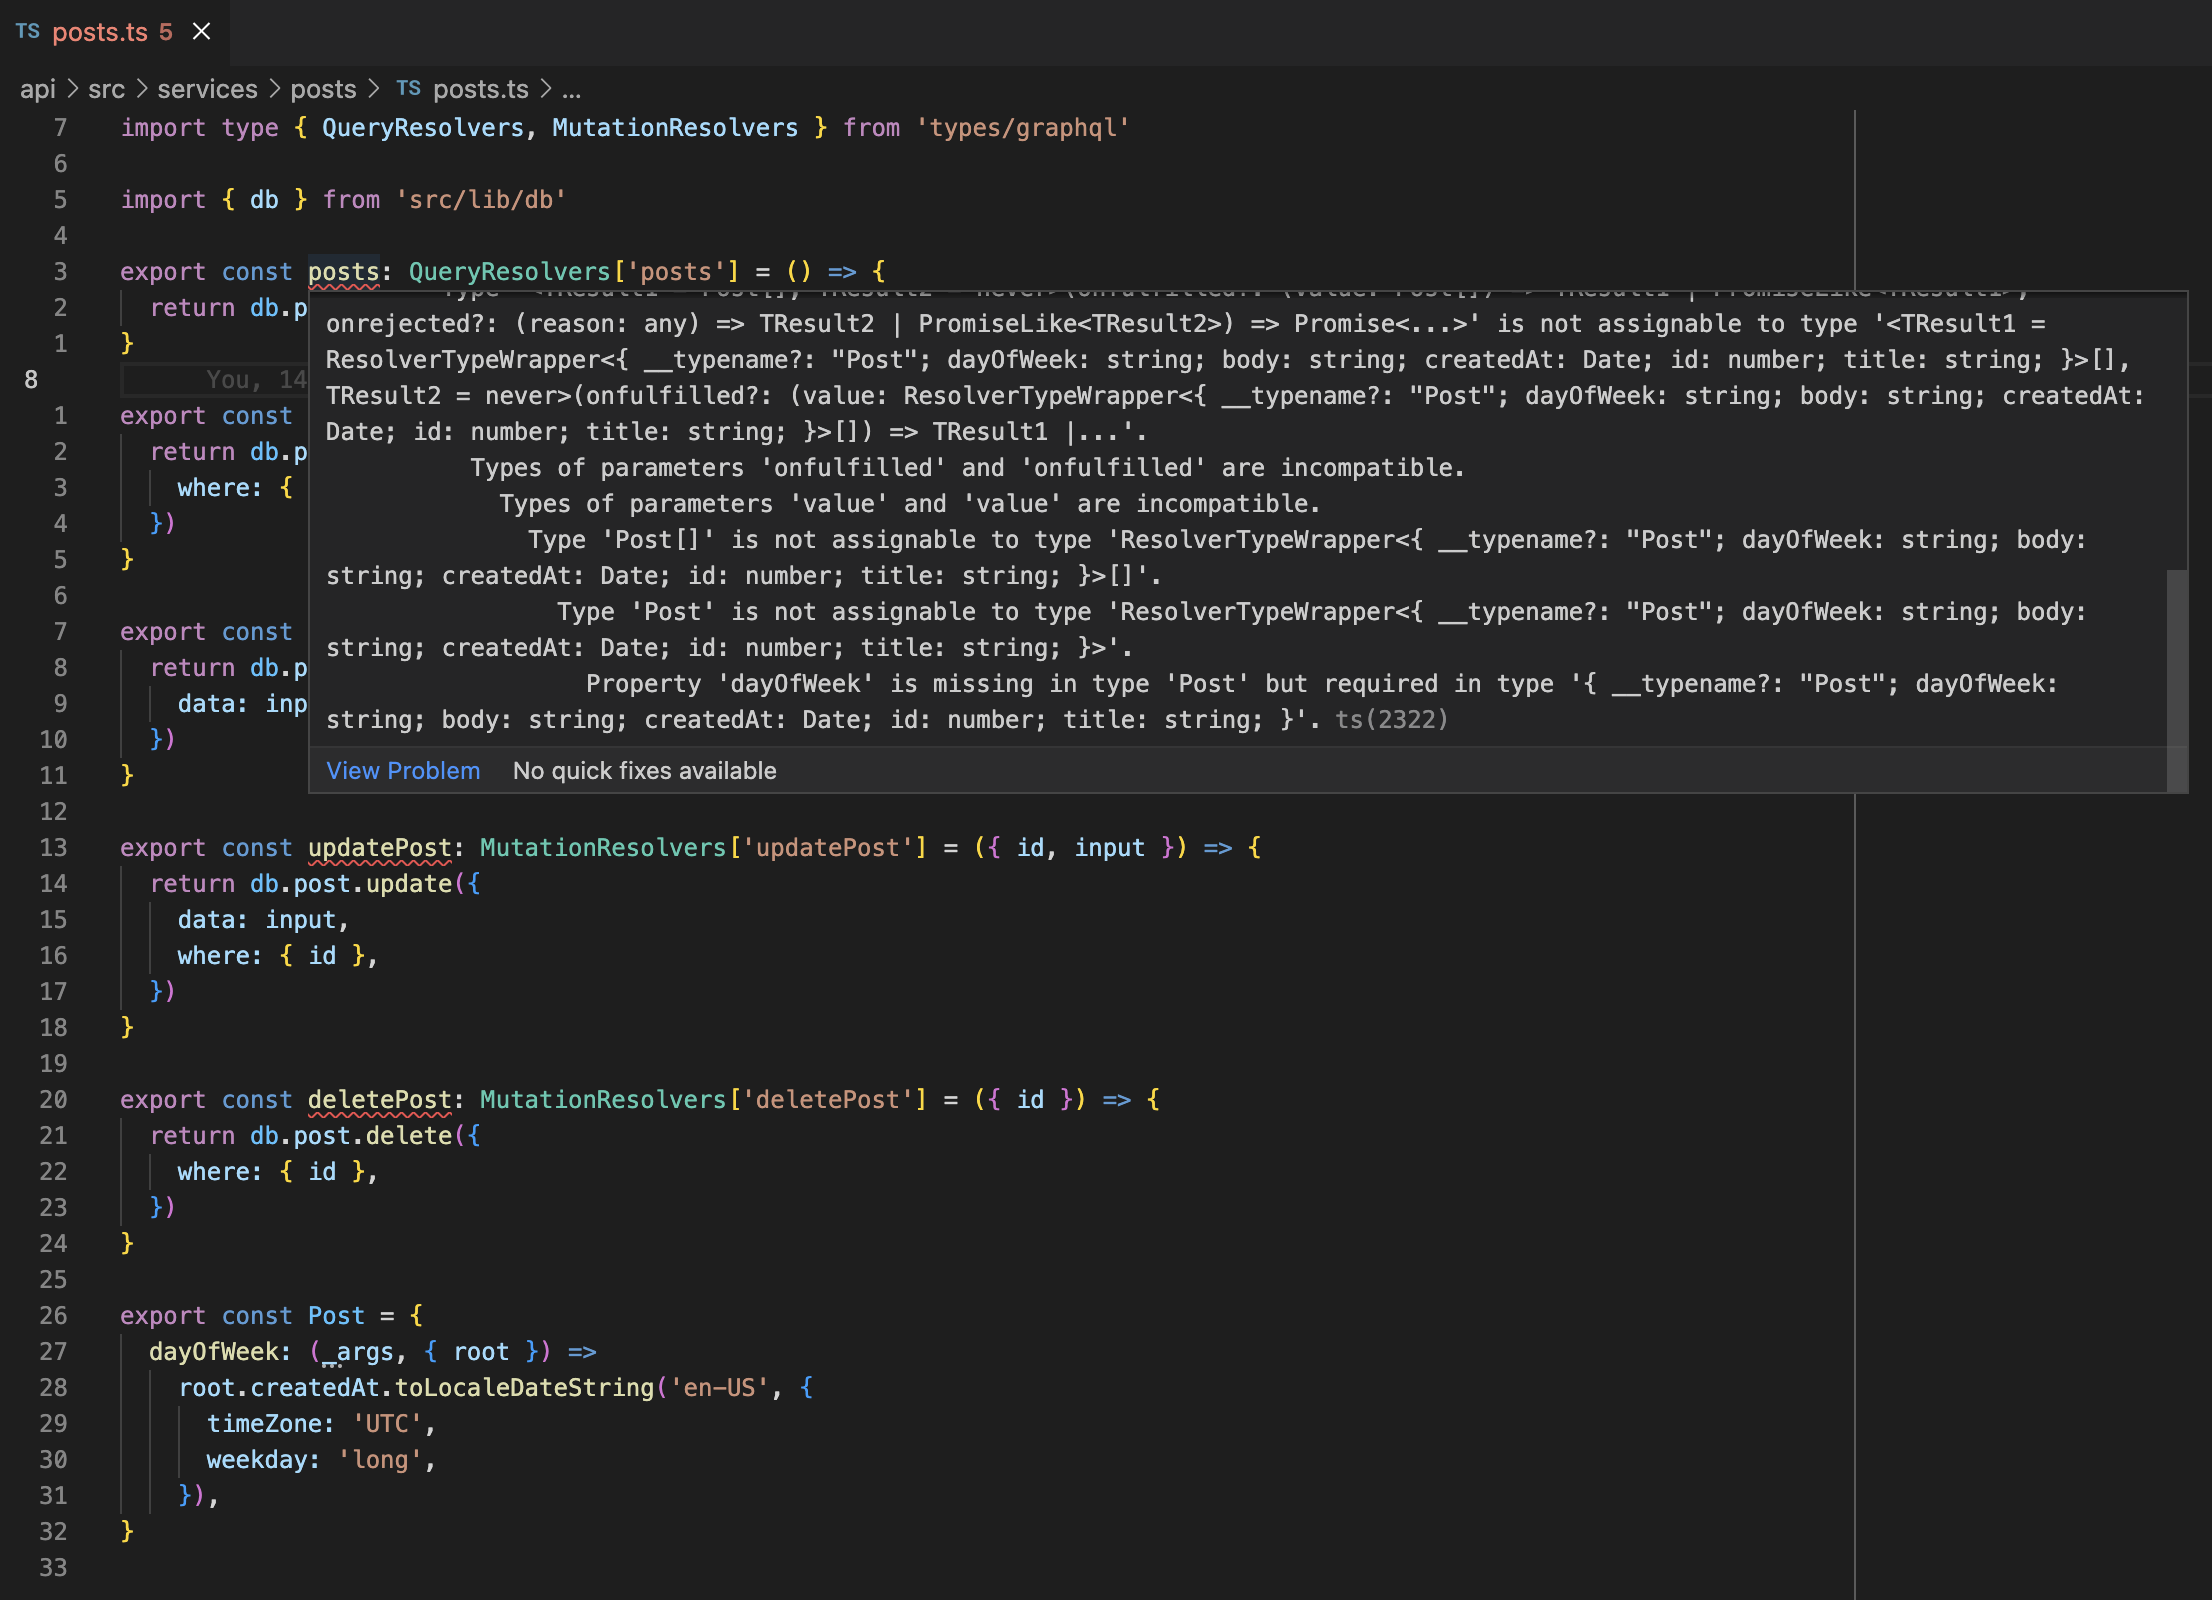Open the 'src' breadcrumb segment
Image resolution: width=2212 pixels, height=1600 pixels.
click(106, 89)
